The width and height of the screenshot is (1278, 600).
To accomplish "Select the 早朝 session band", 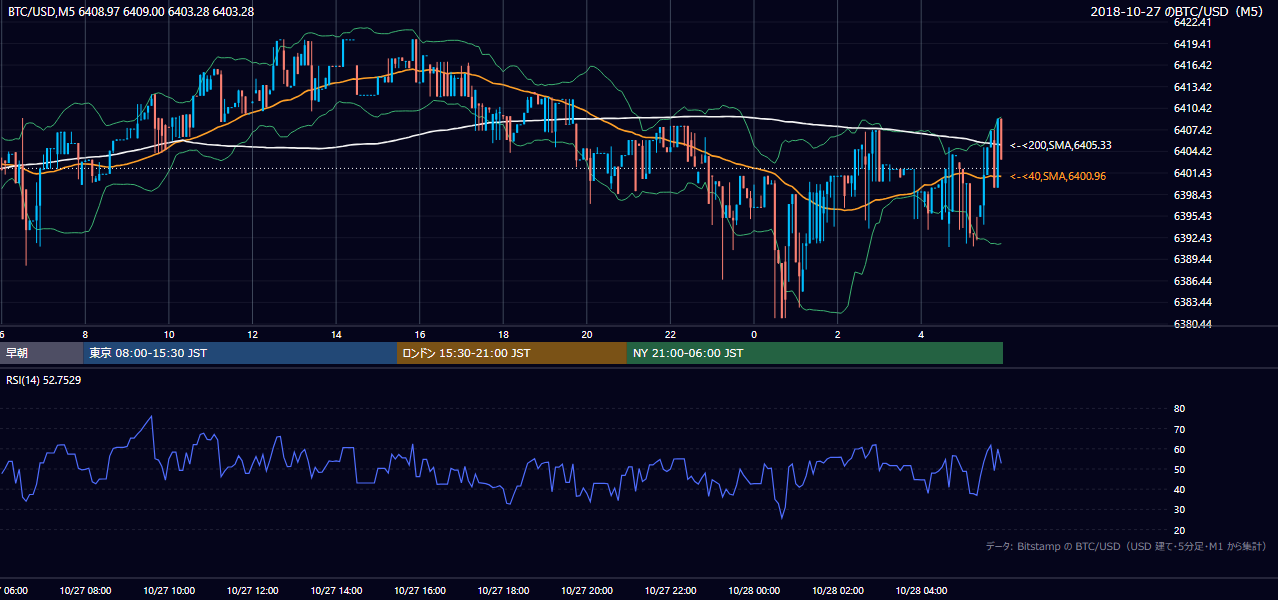I will click(x=41, y=353).
